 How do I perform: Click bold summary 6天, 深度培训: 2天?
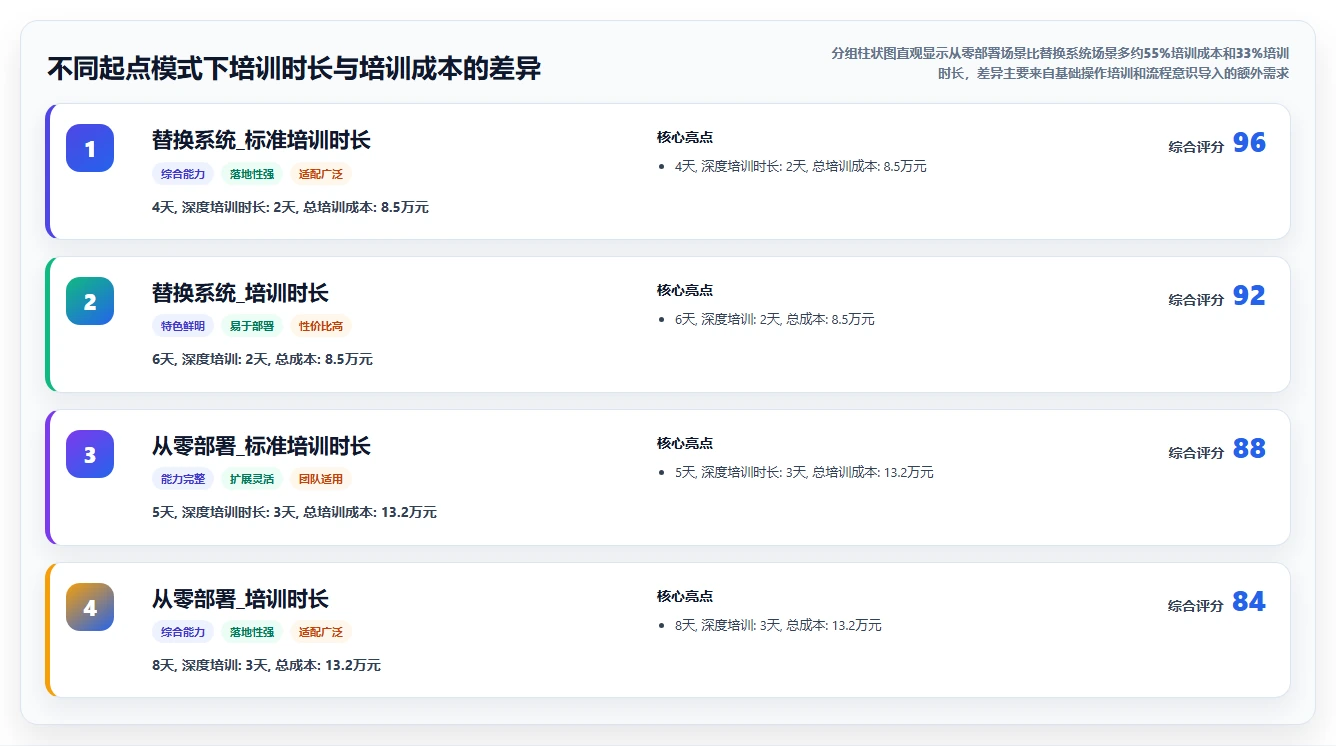(262, 359)
